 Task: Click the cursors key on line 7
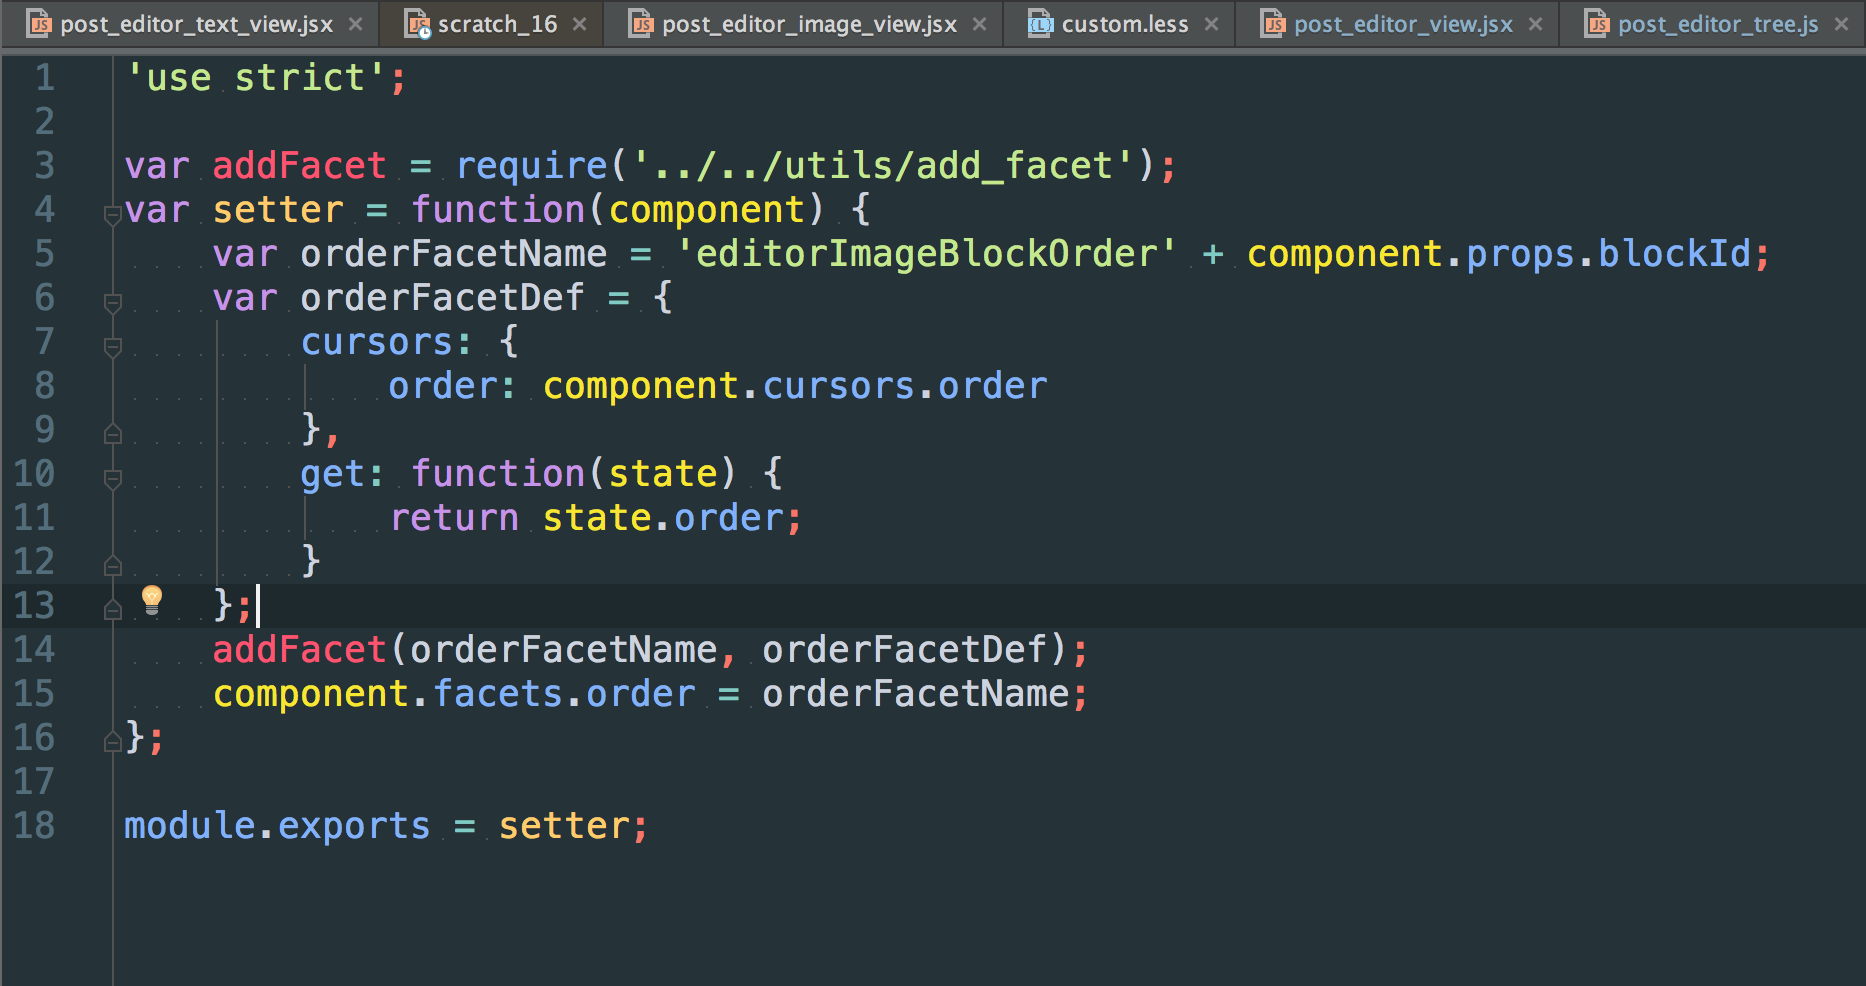[377, 342]
